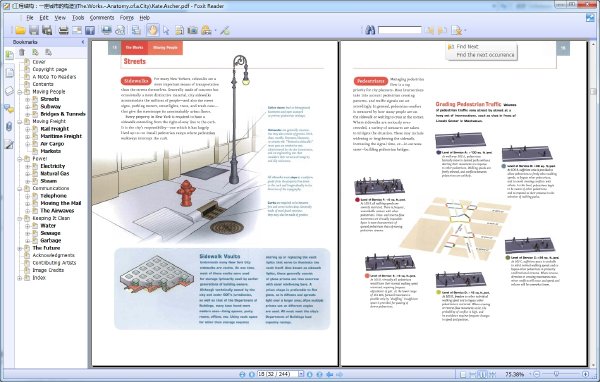Click the search options document icon
The image size is (600, 382).
[x=456, y=30]
